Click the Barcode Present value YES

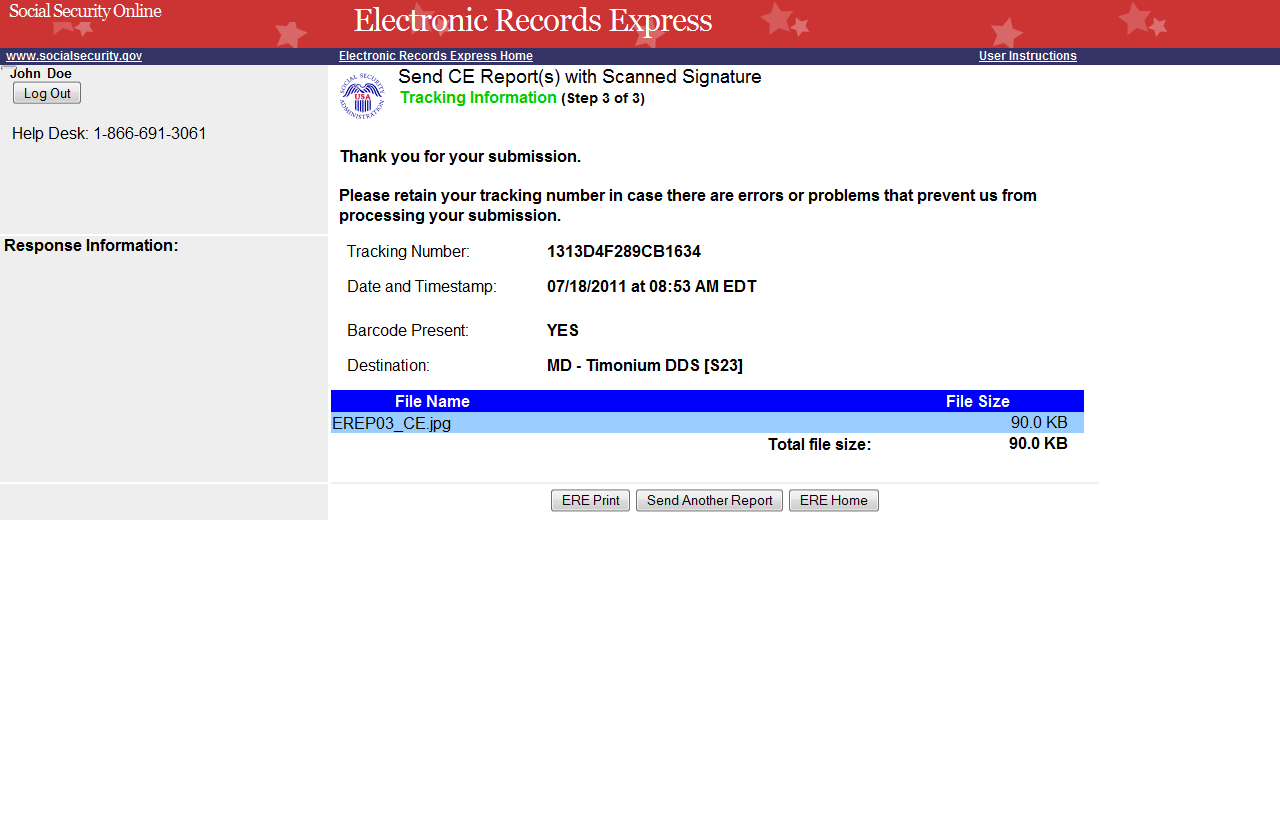[x=563, y=331]
